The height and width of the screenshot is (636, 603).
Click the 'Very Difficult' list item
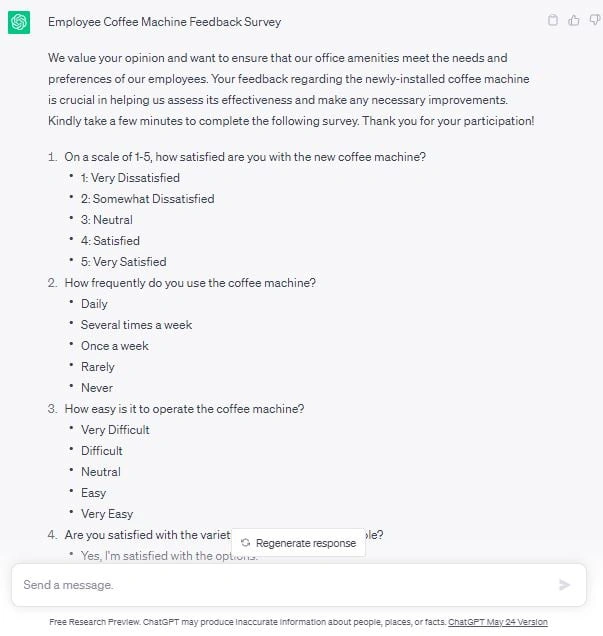tap(115, 430)
